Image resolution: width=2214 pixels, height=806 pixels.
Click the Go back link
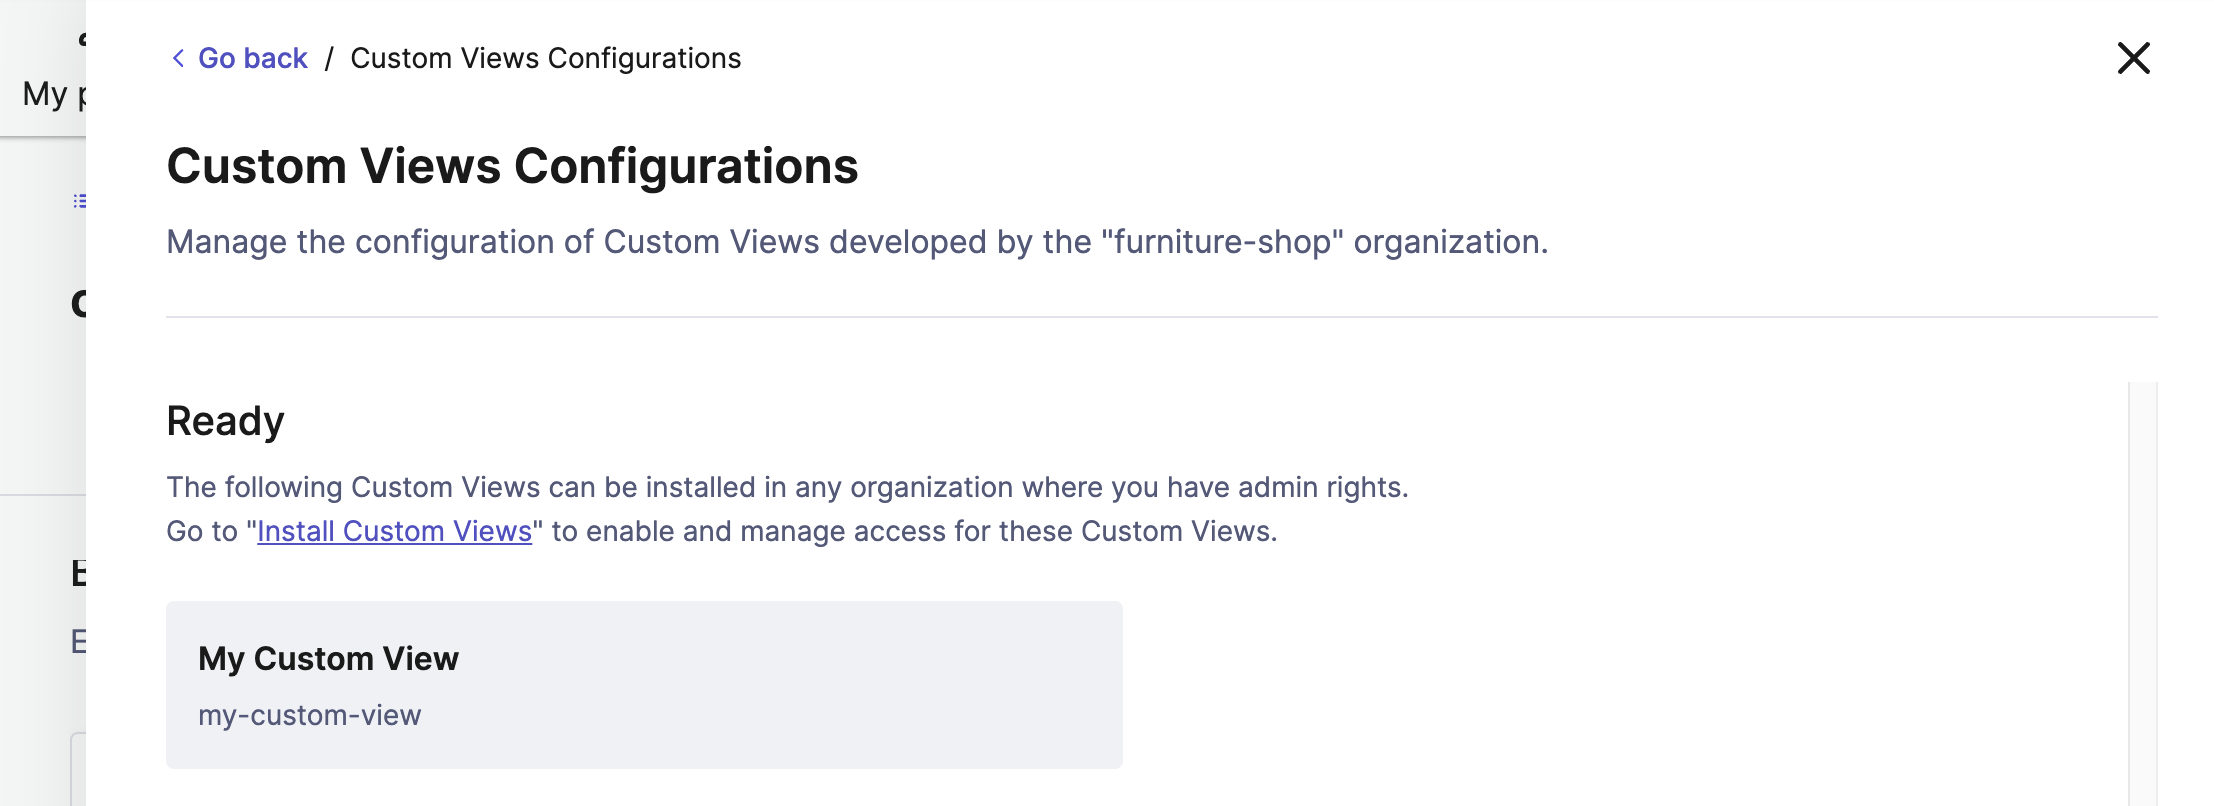coord(252,58)
